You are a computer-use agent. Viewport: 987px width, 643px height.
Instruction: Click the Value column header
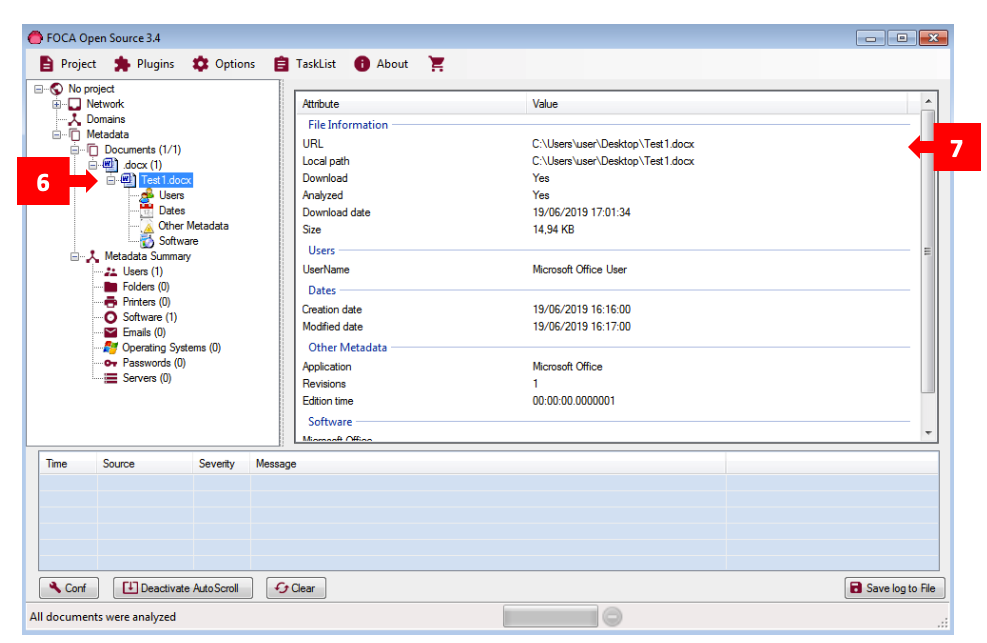(717, 104)
